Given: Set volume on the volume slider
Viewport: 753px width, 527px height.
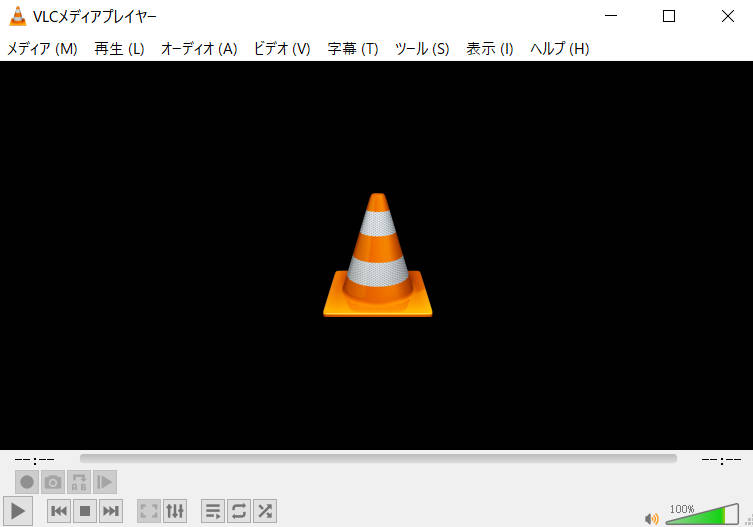Looking at the screenshot, I should 702,514.
